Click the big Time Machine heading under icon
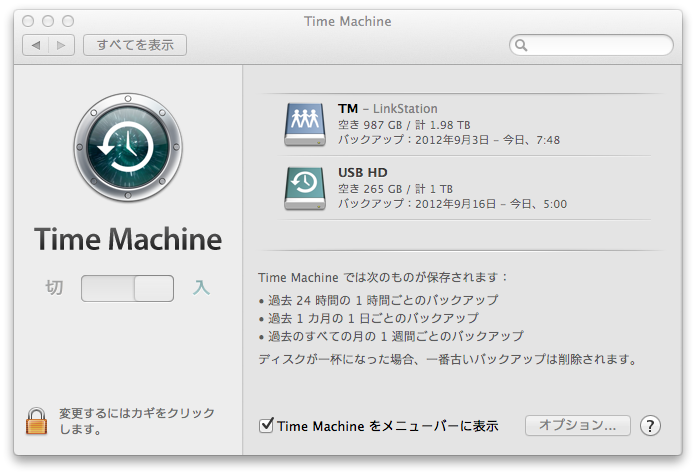This screenshot has height=475, width=696. point(128,239)
